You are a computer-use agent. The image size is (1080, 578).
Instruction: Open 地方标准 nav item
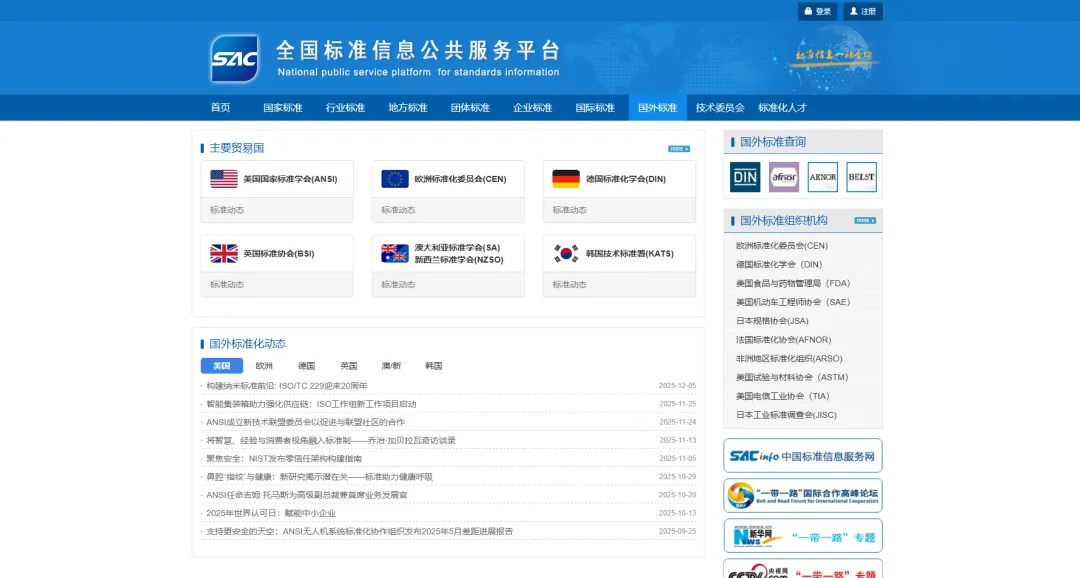[408, 107]
